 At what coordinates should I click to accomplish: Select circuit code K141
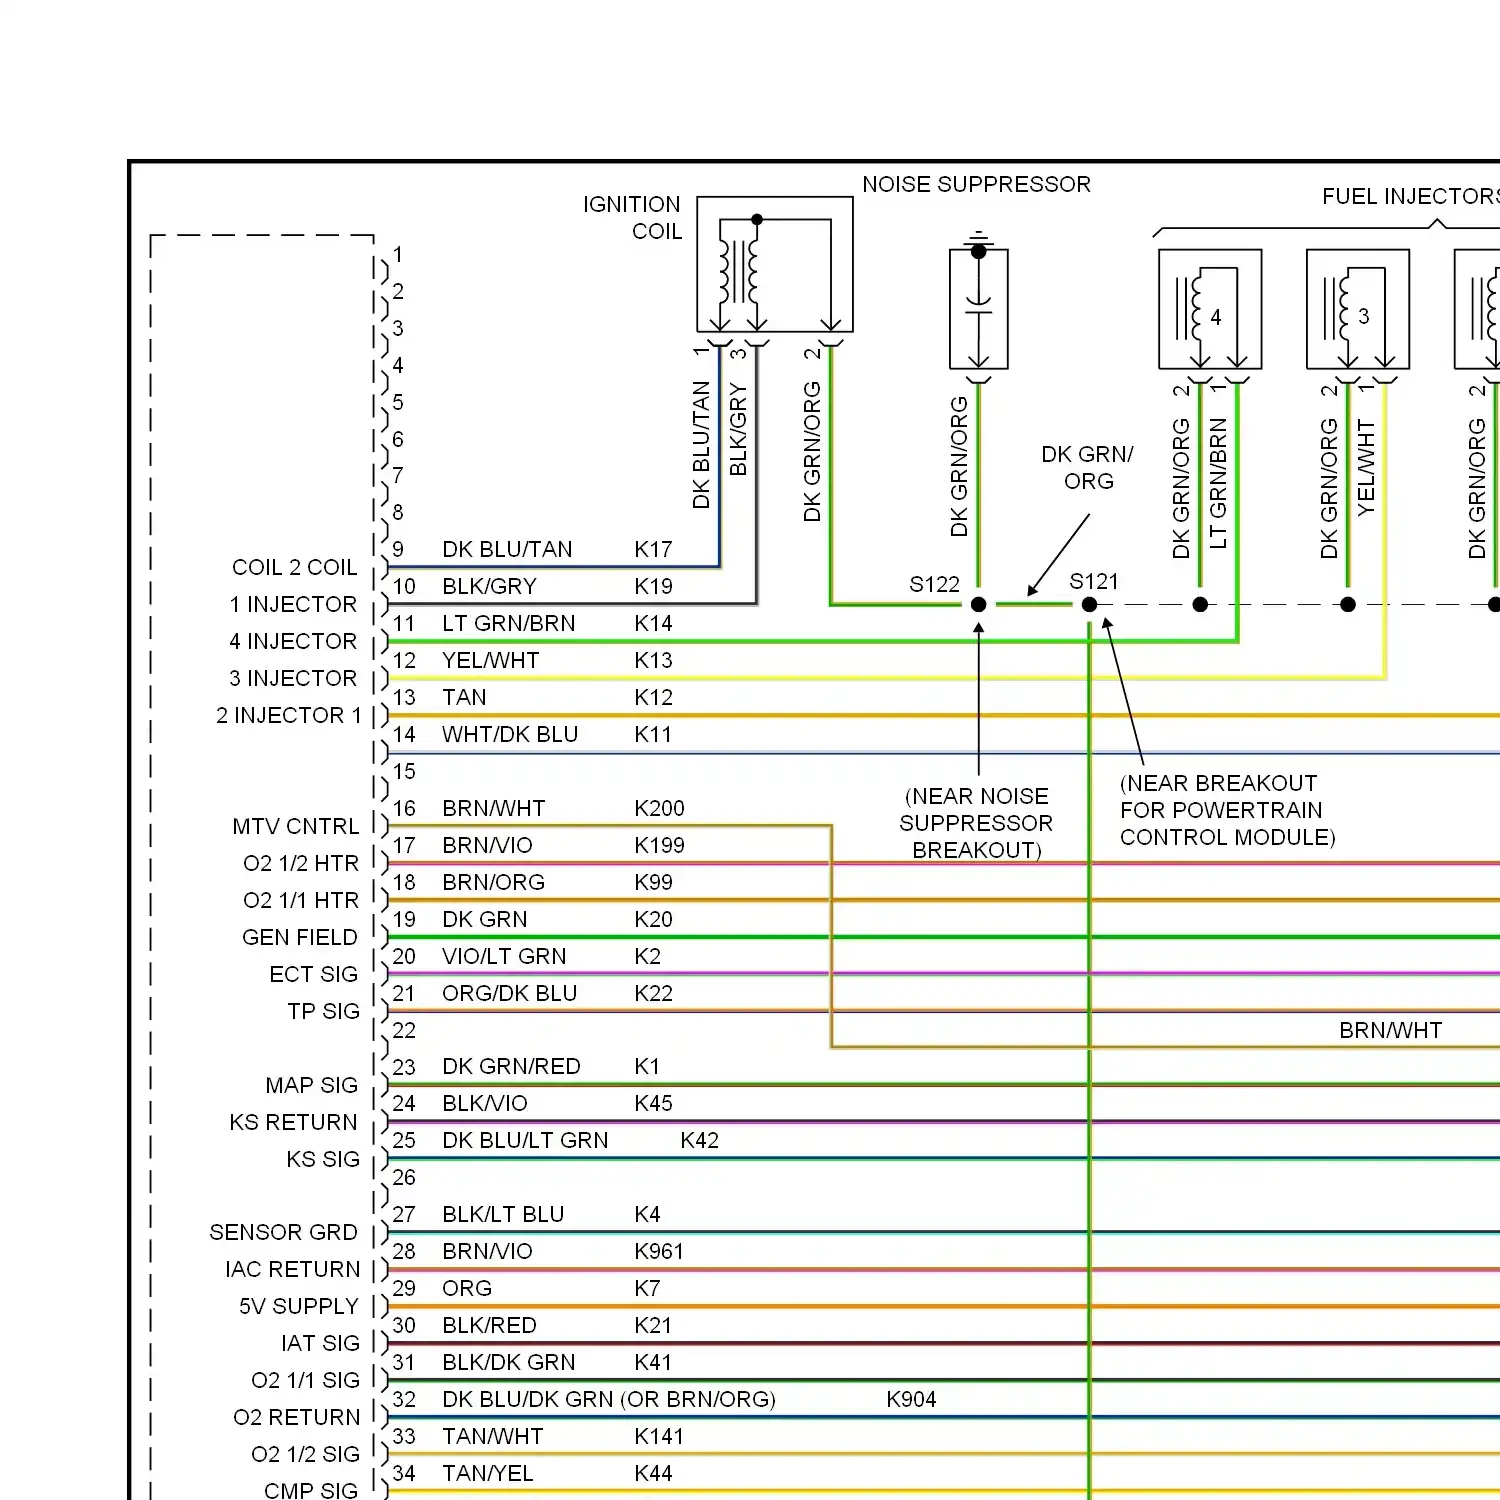[660, 1436]
